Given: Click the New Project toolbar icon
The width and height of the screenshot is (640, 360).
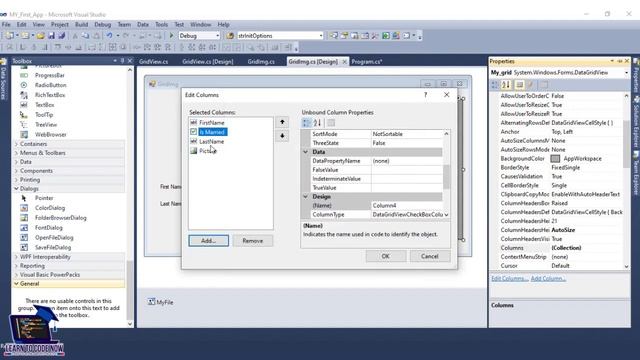Looking at the screenshot, I should click(x=9, y=36).
